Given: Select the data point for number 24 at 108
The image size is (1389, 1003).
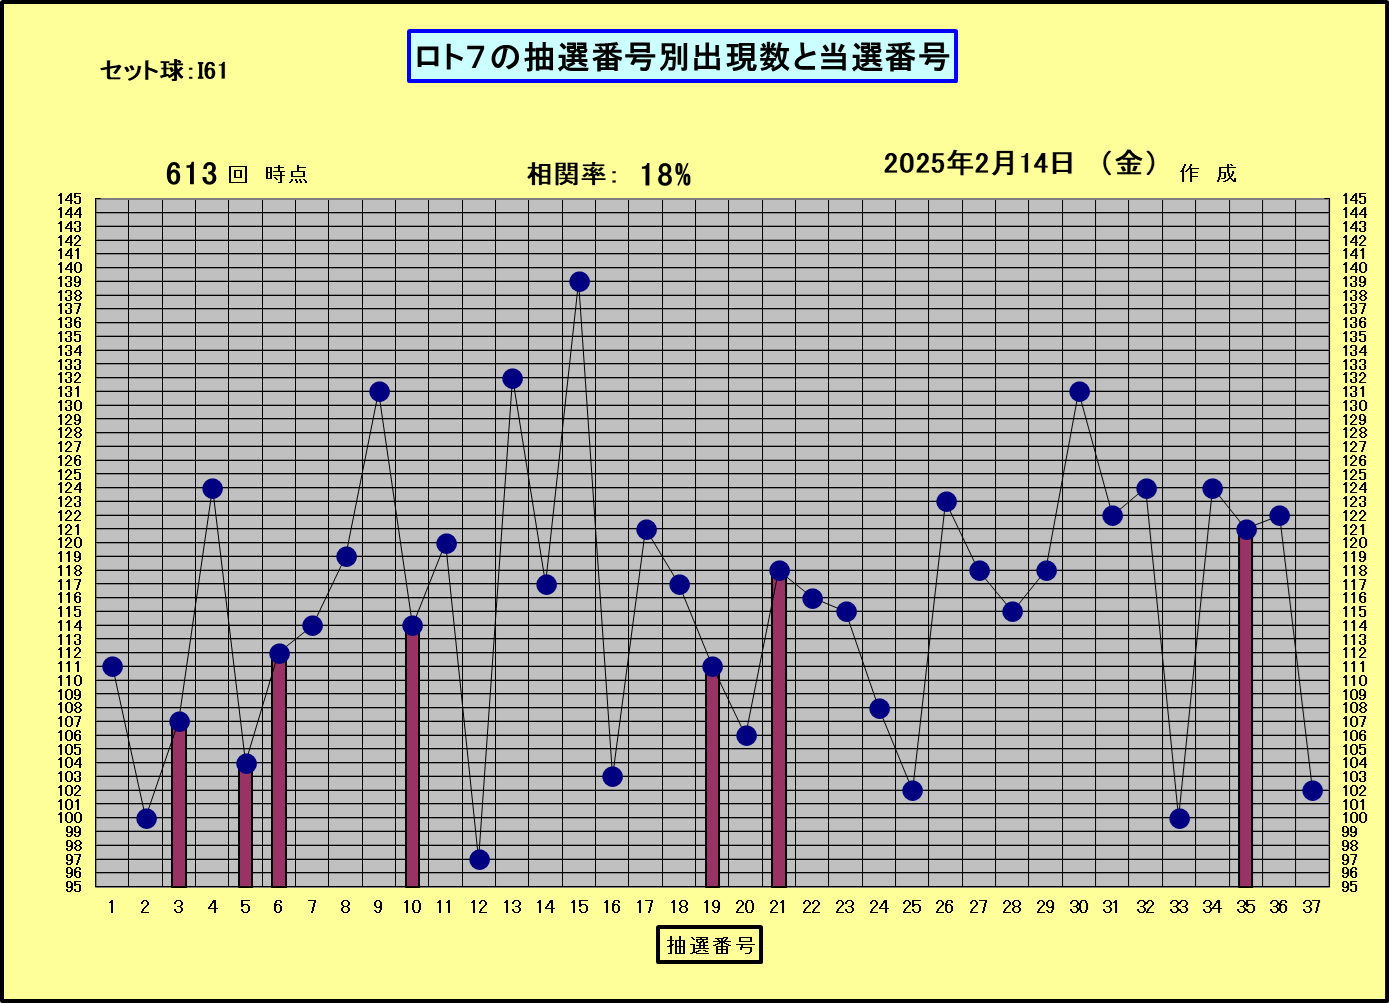Looking at the screenshot, I should point(879,708).
